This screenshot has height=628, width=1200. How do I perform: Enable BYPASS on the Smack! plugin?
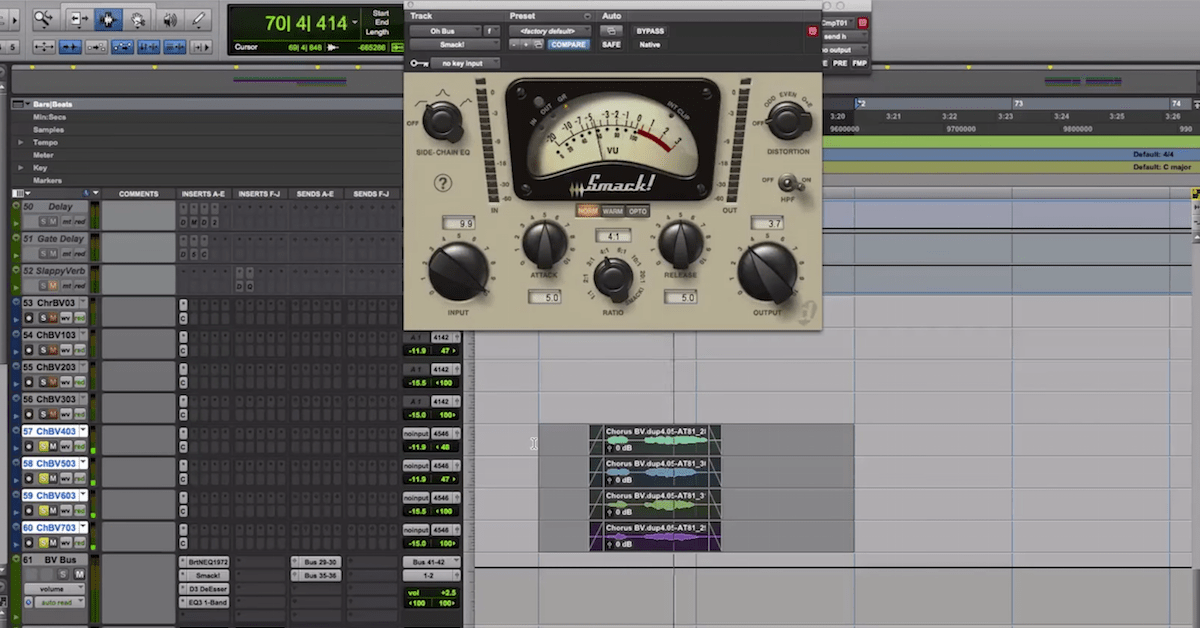tap(650, 31)
